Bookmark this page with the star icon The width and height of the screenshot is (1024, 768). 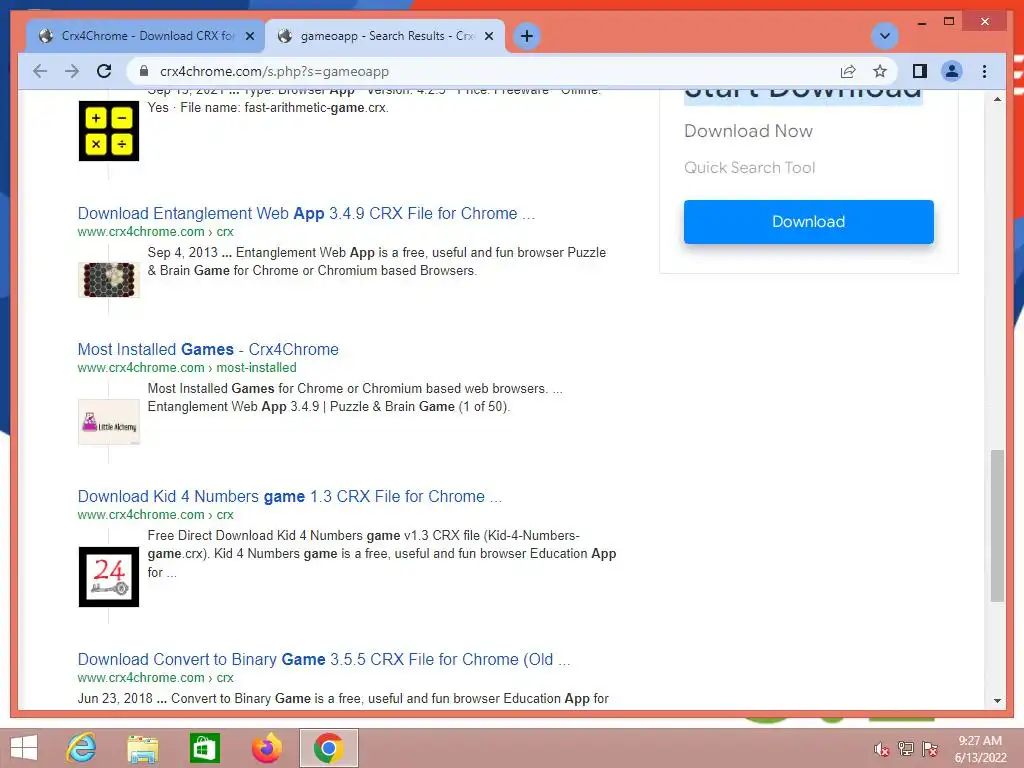[880, 71]
